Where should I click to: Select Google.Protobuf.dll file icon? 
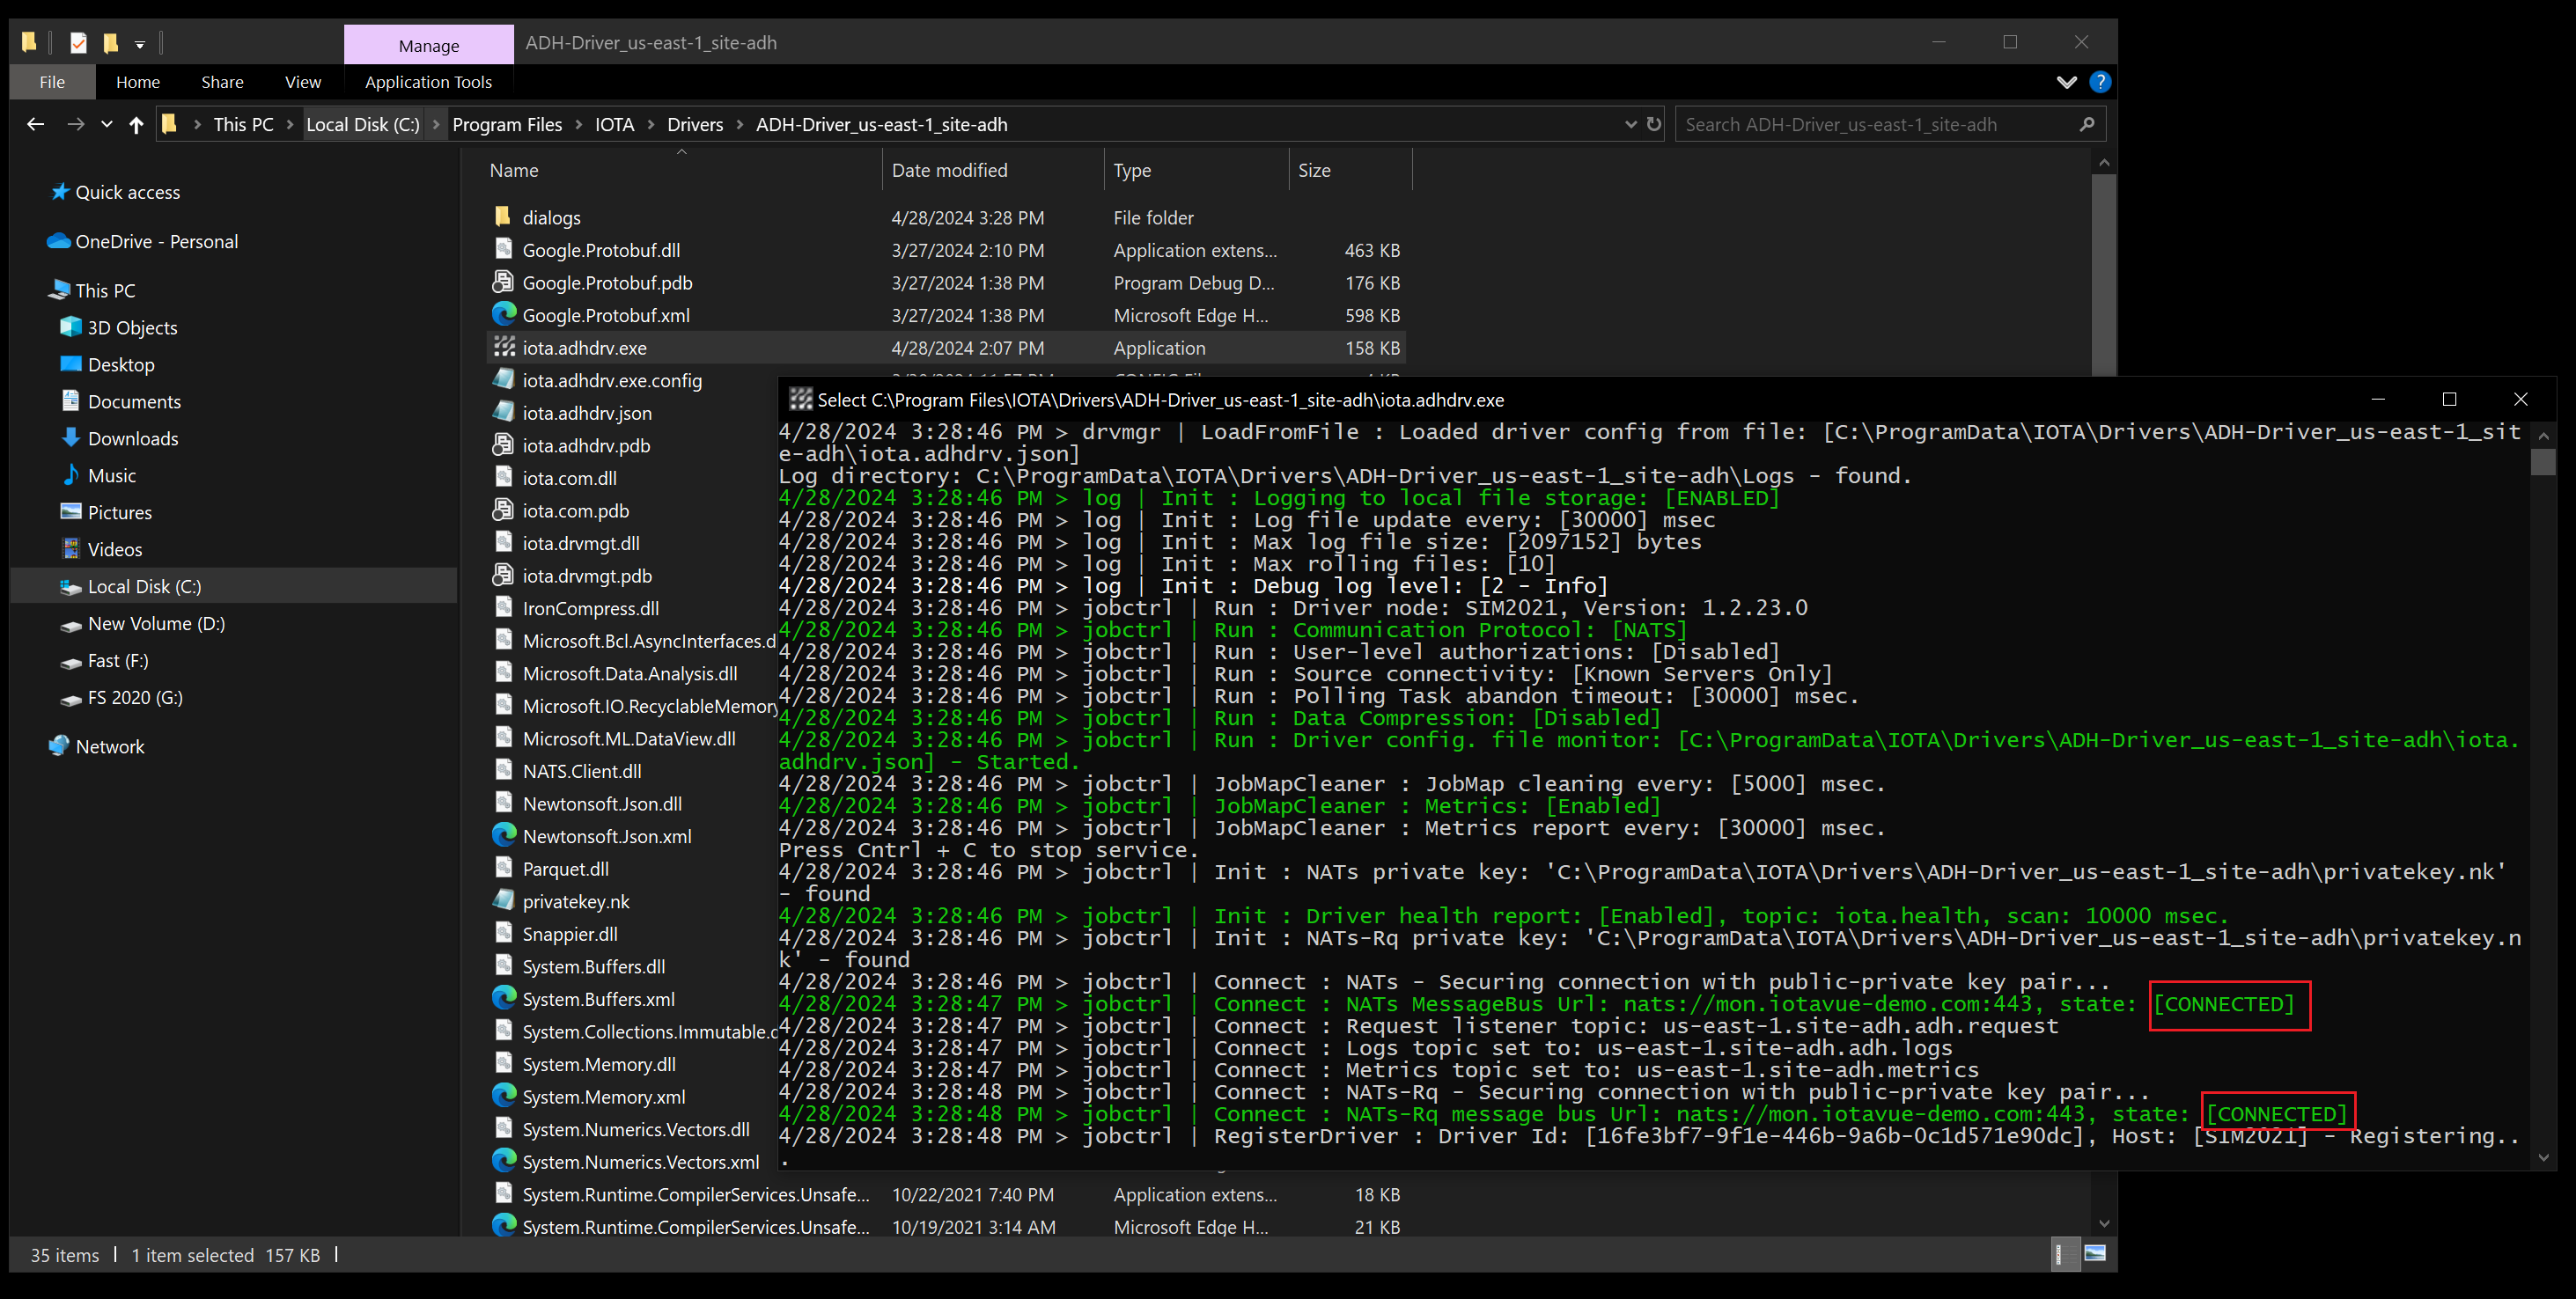504,249
